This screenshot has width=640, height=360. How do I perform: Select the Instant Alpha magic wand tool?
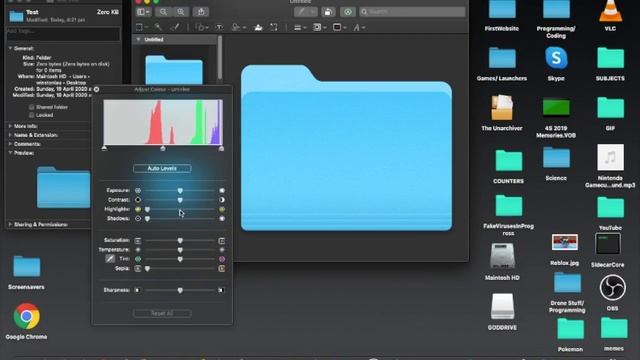[x=158, y=27]
